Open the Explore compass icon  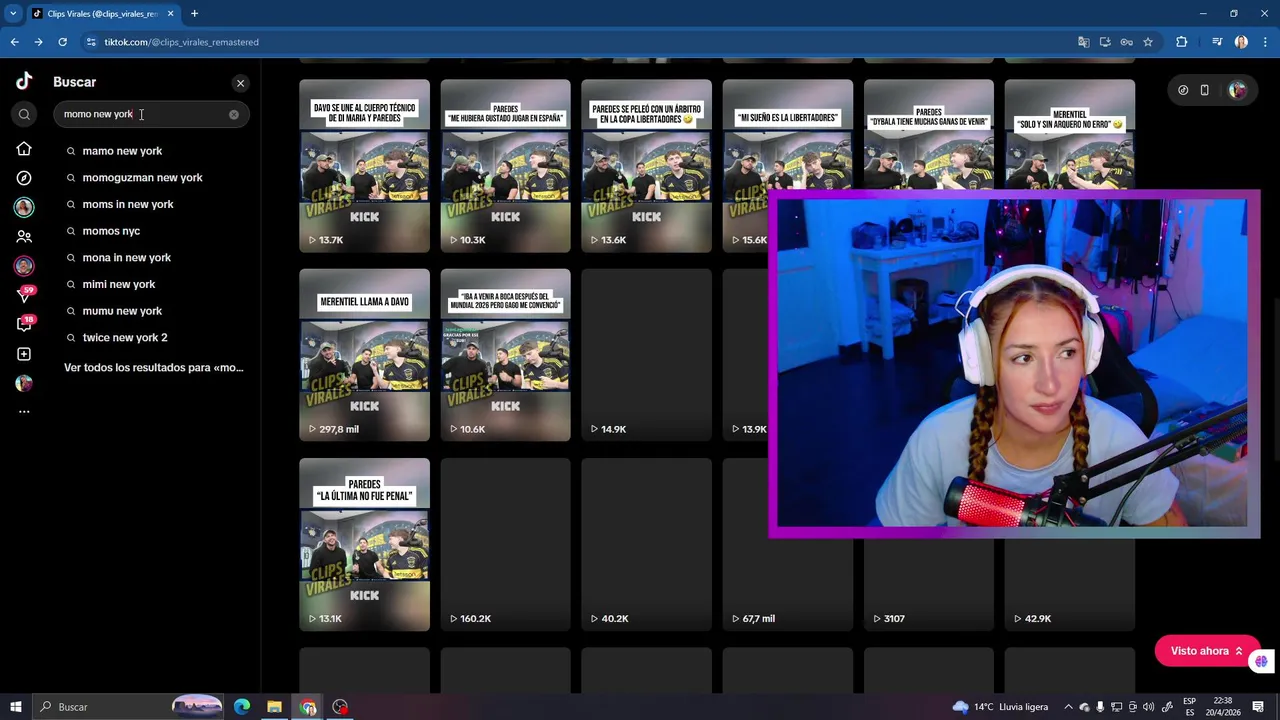click(x=24, y=178)
